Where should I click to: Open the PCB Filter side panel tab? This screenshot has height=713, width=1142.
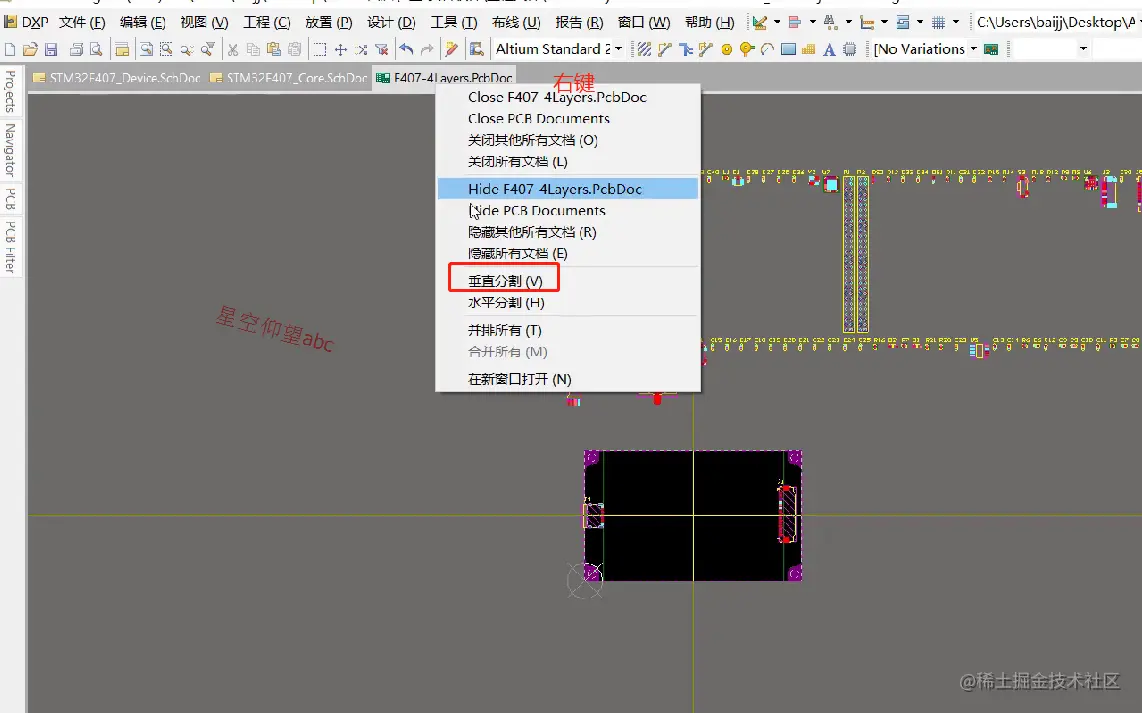pyautogui.click(x=10, y=248)
